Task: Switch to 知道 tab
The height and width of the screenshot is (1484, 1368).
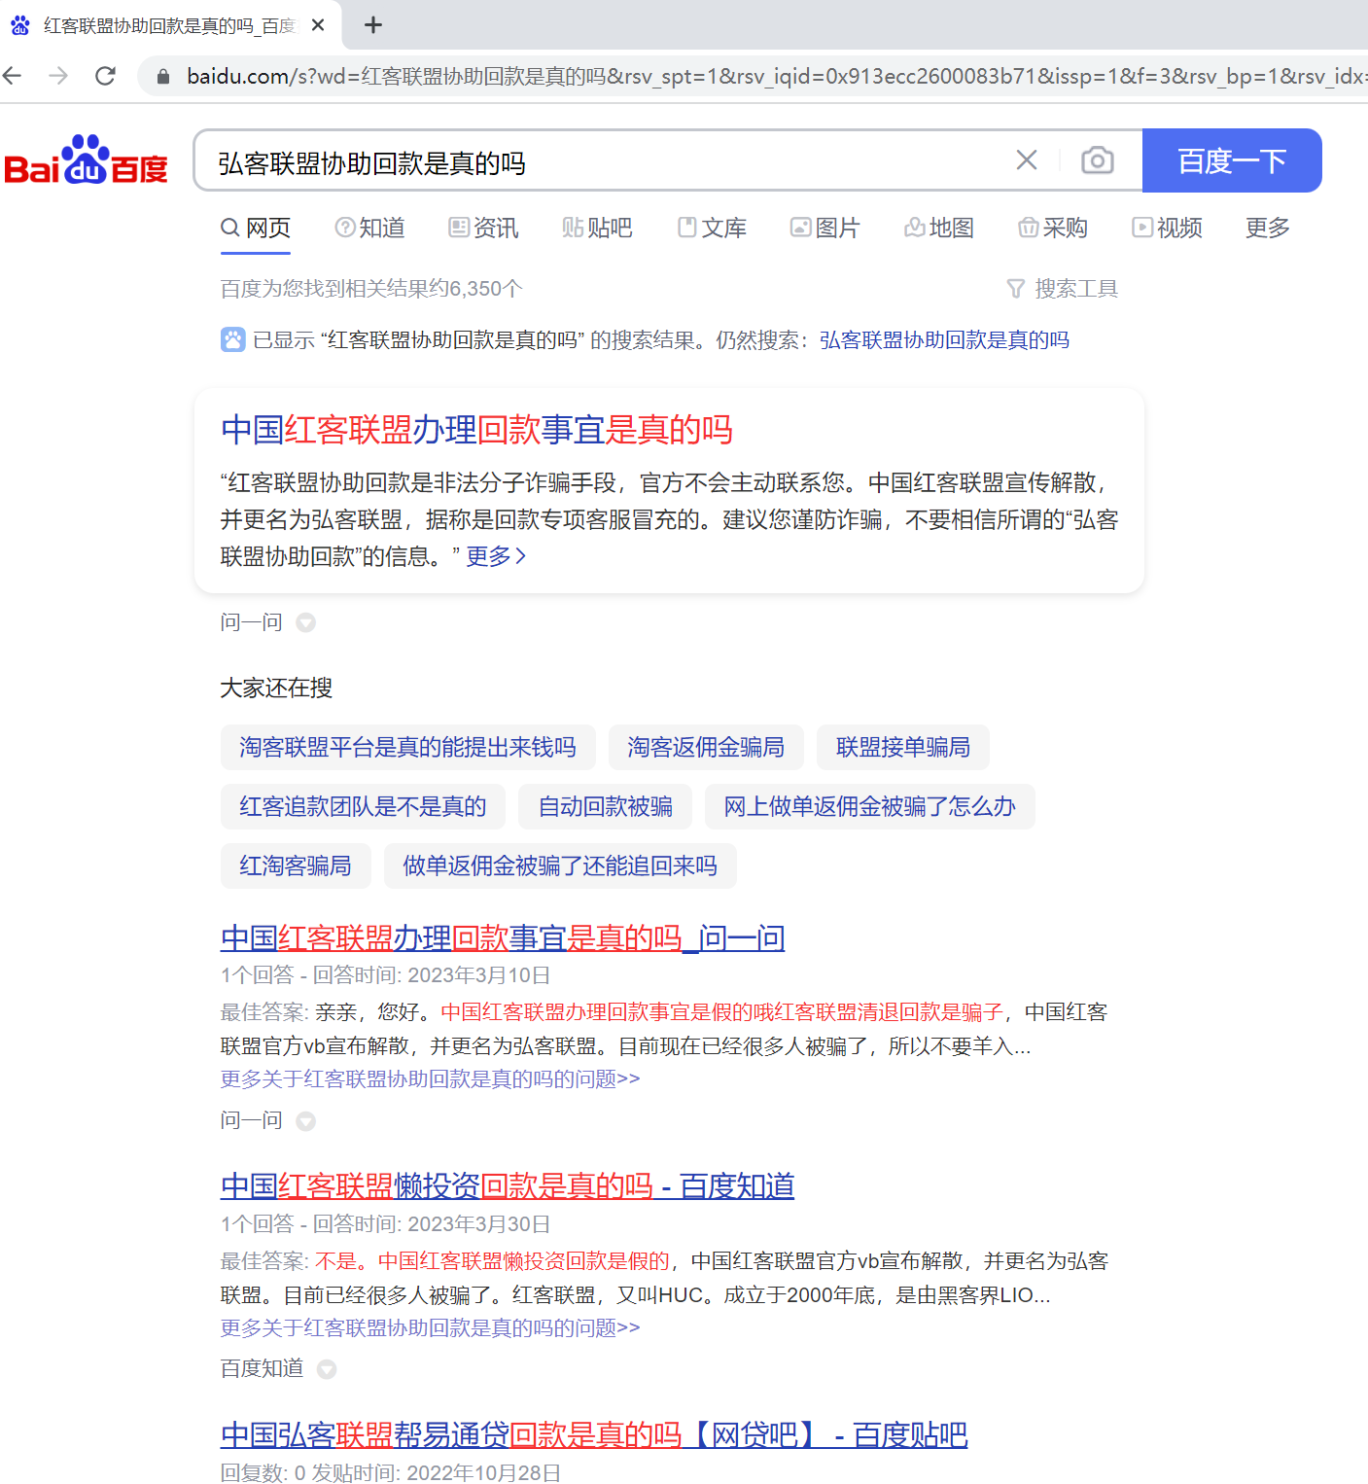Action: pyautogui.click(x=370, y=228)
